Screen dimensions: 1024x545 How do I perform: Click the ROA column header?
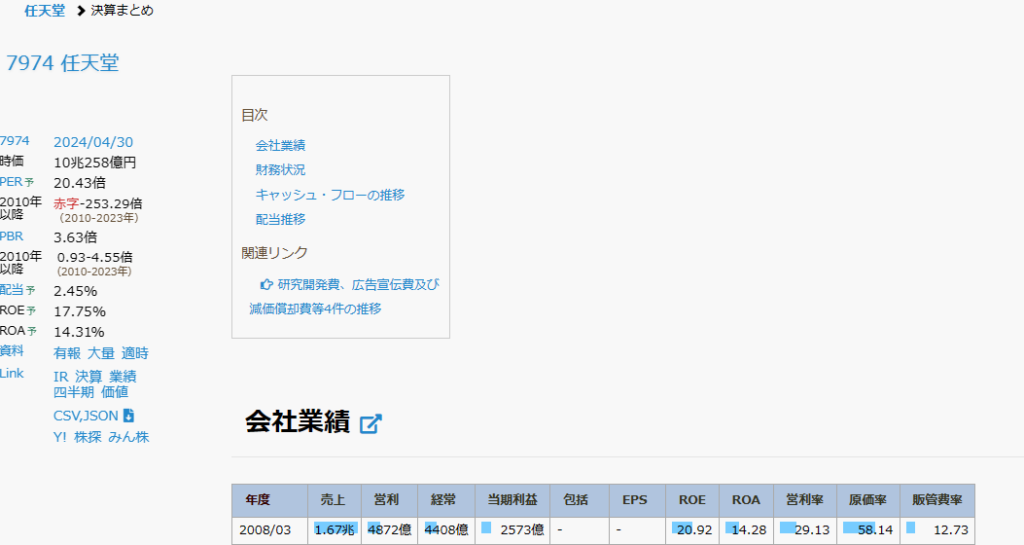746,500
